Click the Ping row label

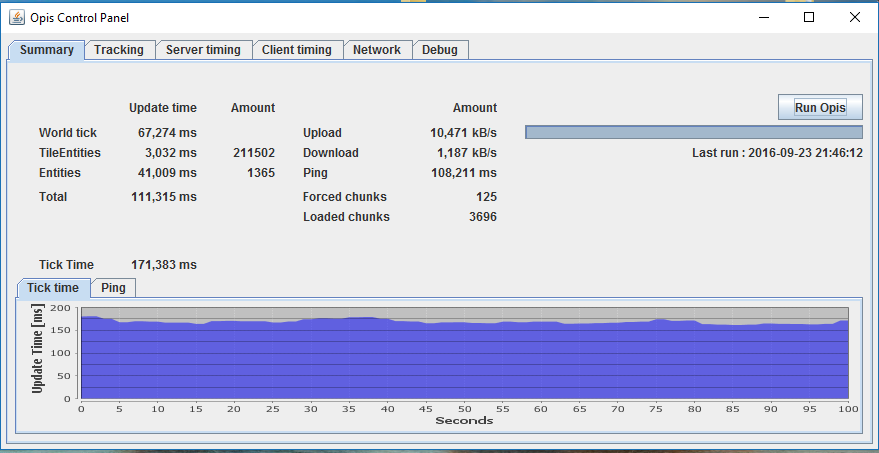(315, 173)
